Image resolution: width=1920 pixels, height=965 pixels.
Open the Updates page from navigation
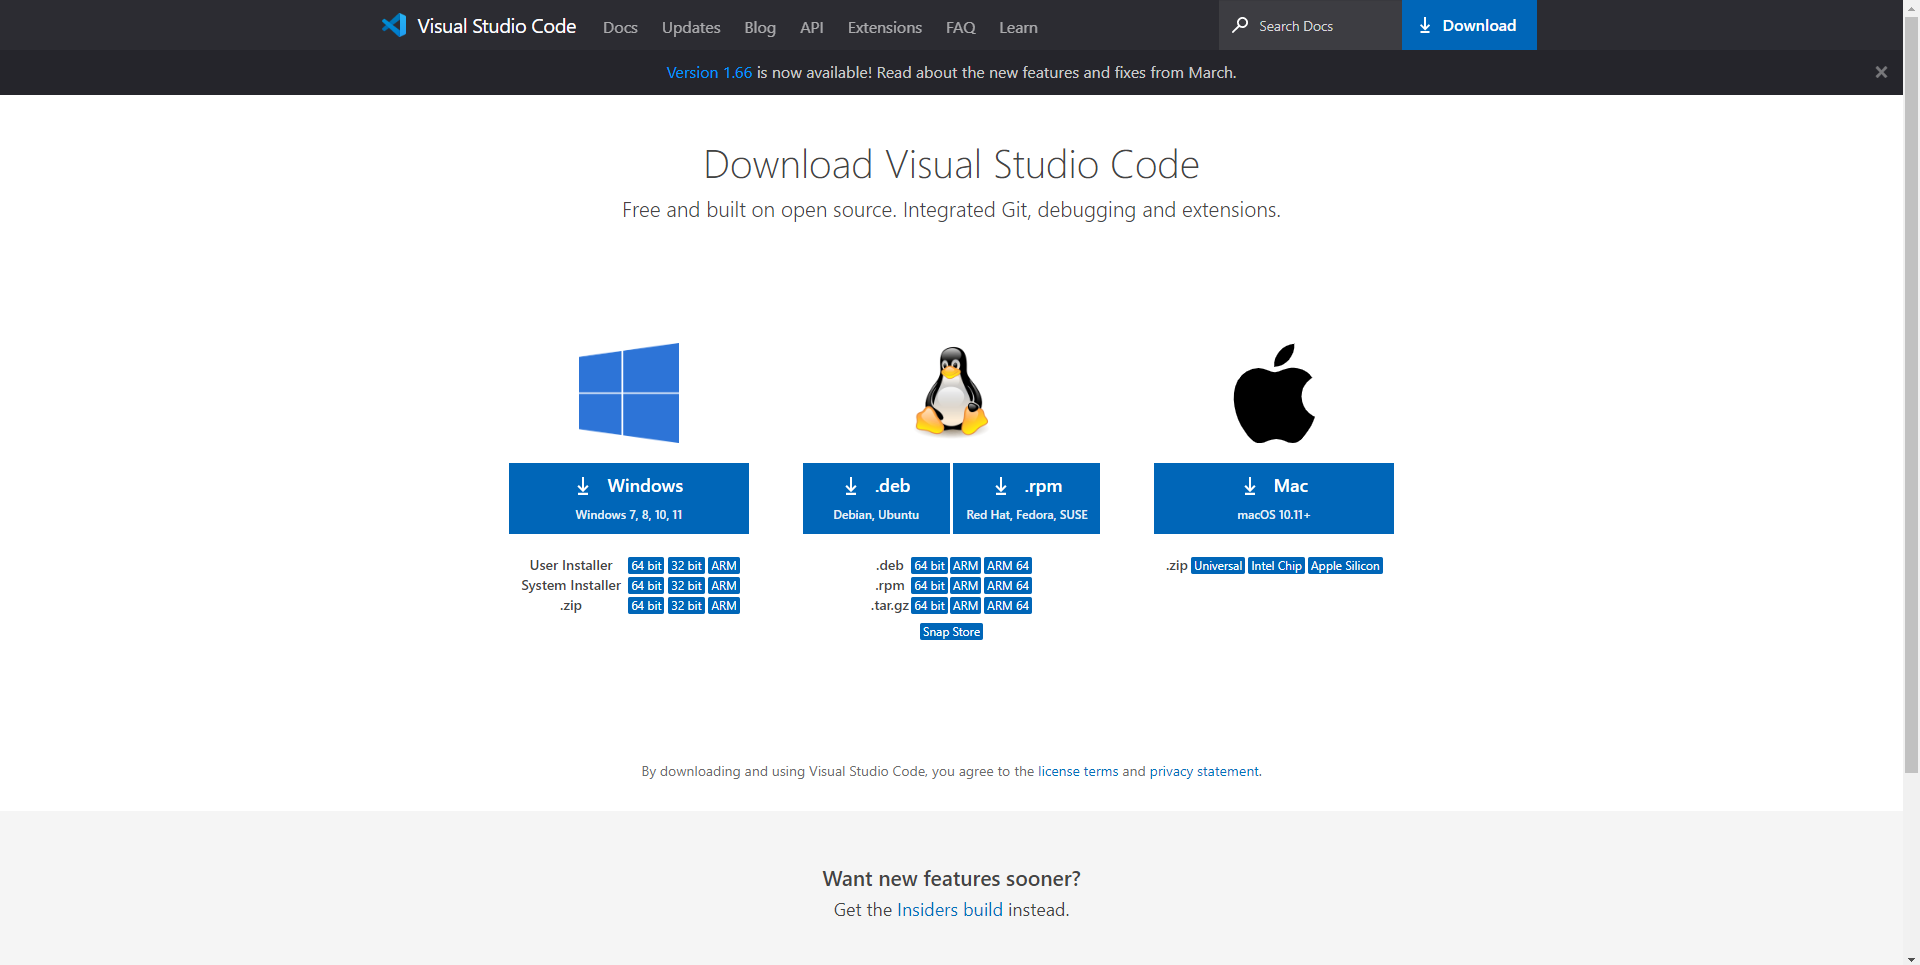click(x=691, y=27)
